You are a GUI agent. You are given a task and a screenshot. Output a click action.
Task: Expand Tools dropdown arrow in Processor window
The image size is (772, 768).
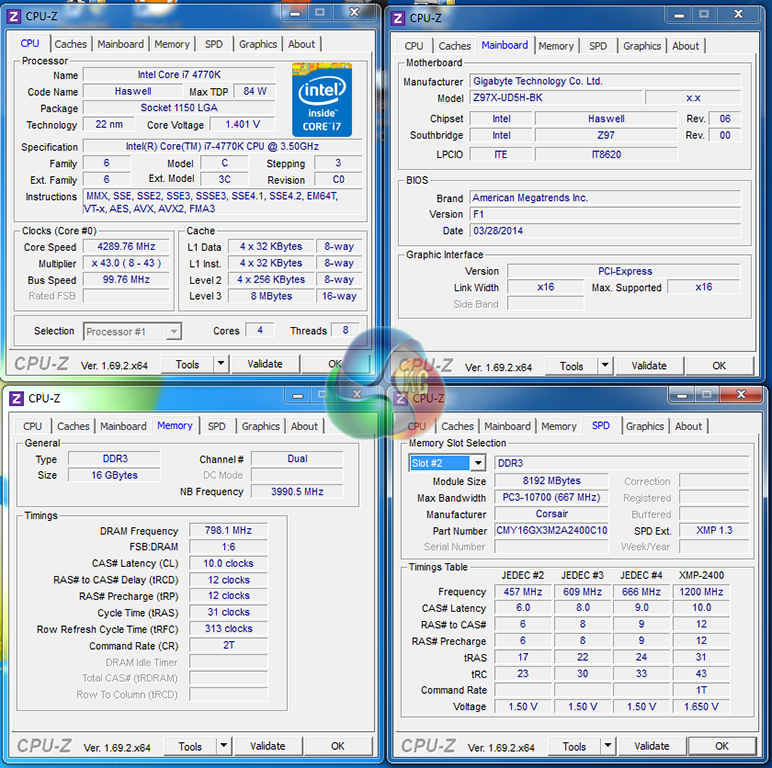click(220, 365)
